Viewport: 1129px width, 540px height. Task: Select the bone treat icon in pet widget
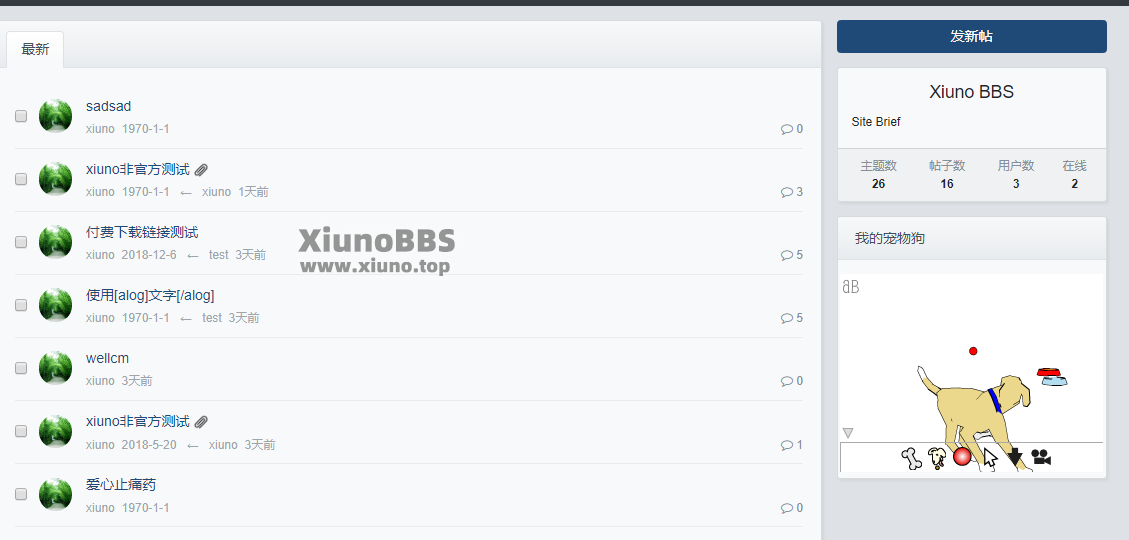(912, 458)
